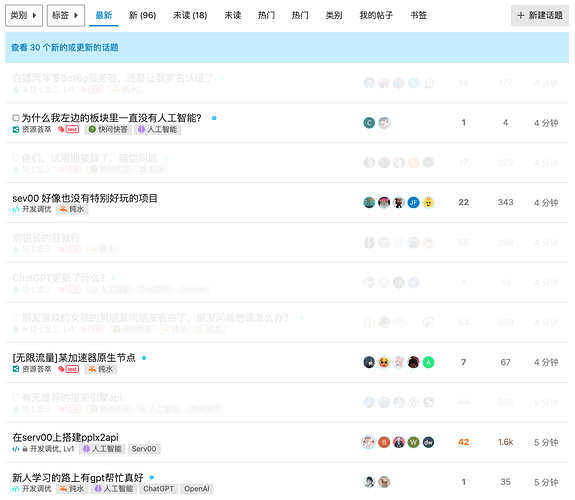Click the 新建话题 new topic button
Image resolution: width=575 pixels, height=500 pixels.
(x=540, y=15)
